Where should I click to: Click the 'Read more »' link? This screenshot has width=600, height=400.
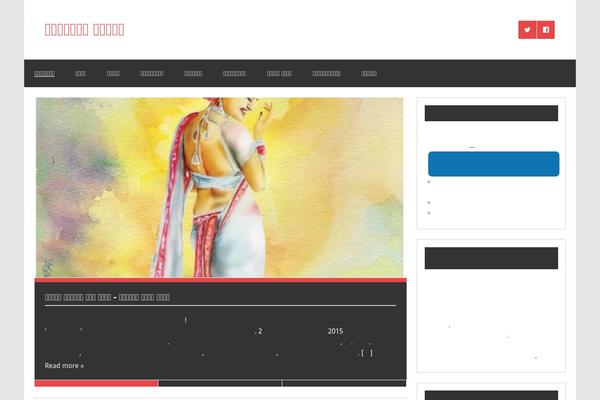click(64, 366)
